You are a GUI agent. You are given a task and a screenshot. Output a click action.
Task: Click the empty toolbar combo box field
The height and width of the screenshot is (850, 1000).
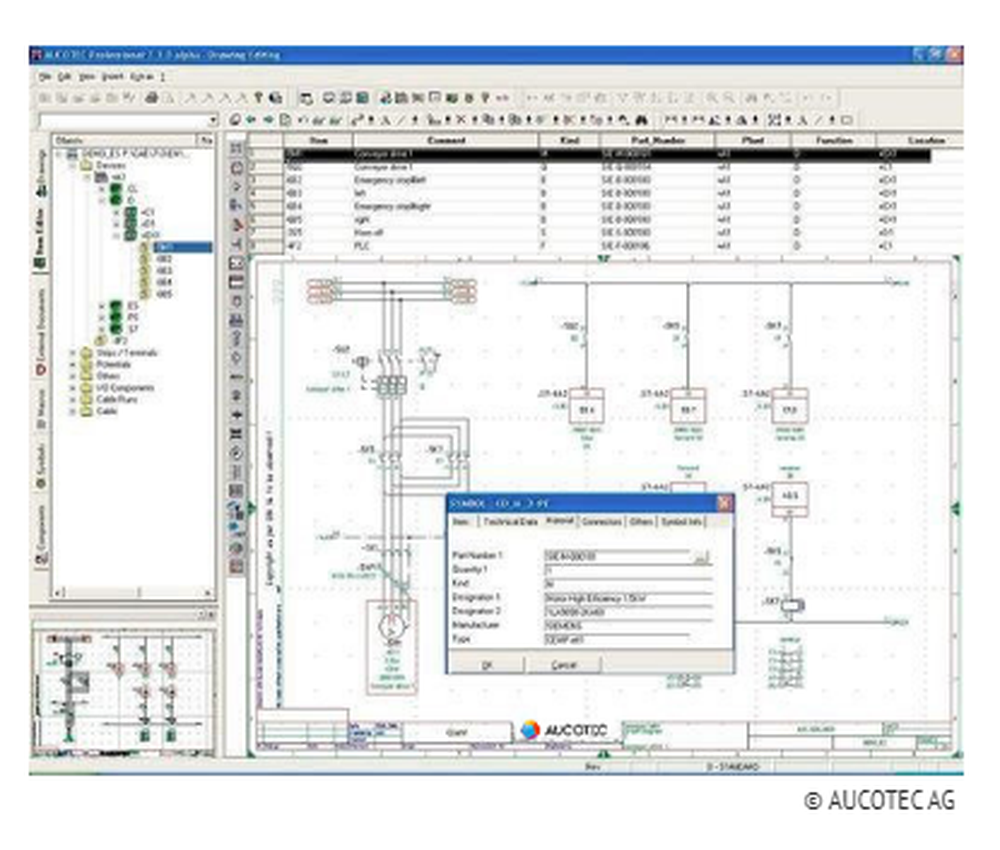123,120
